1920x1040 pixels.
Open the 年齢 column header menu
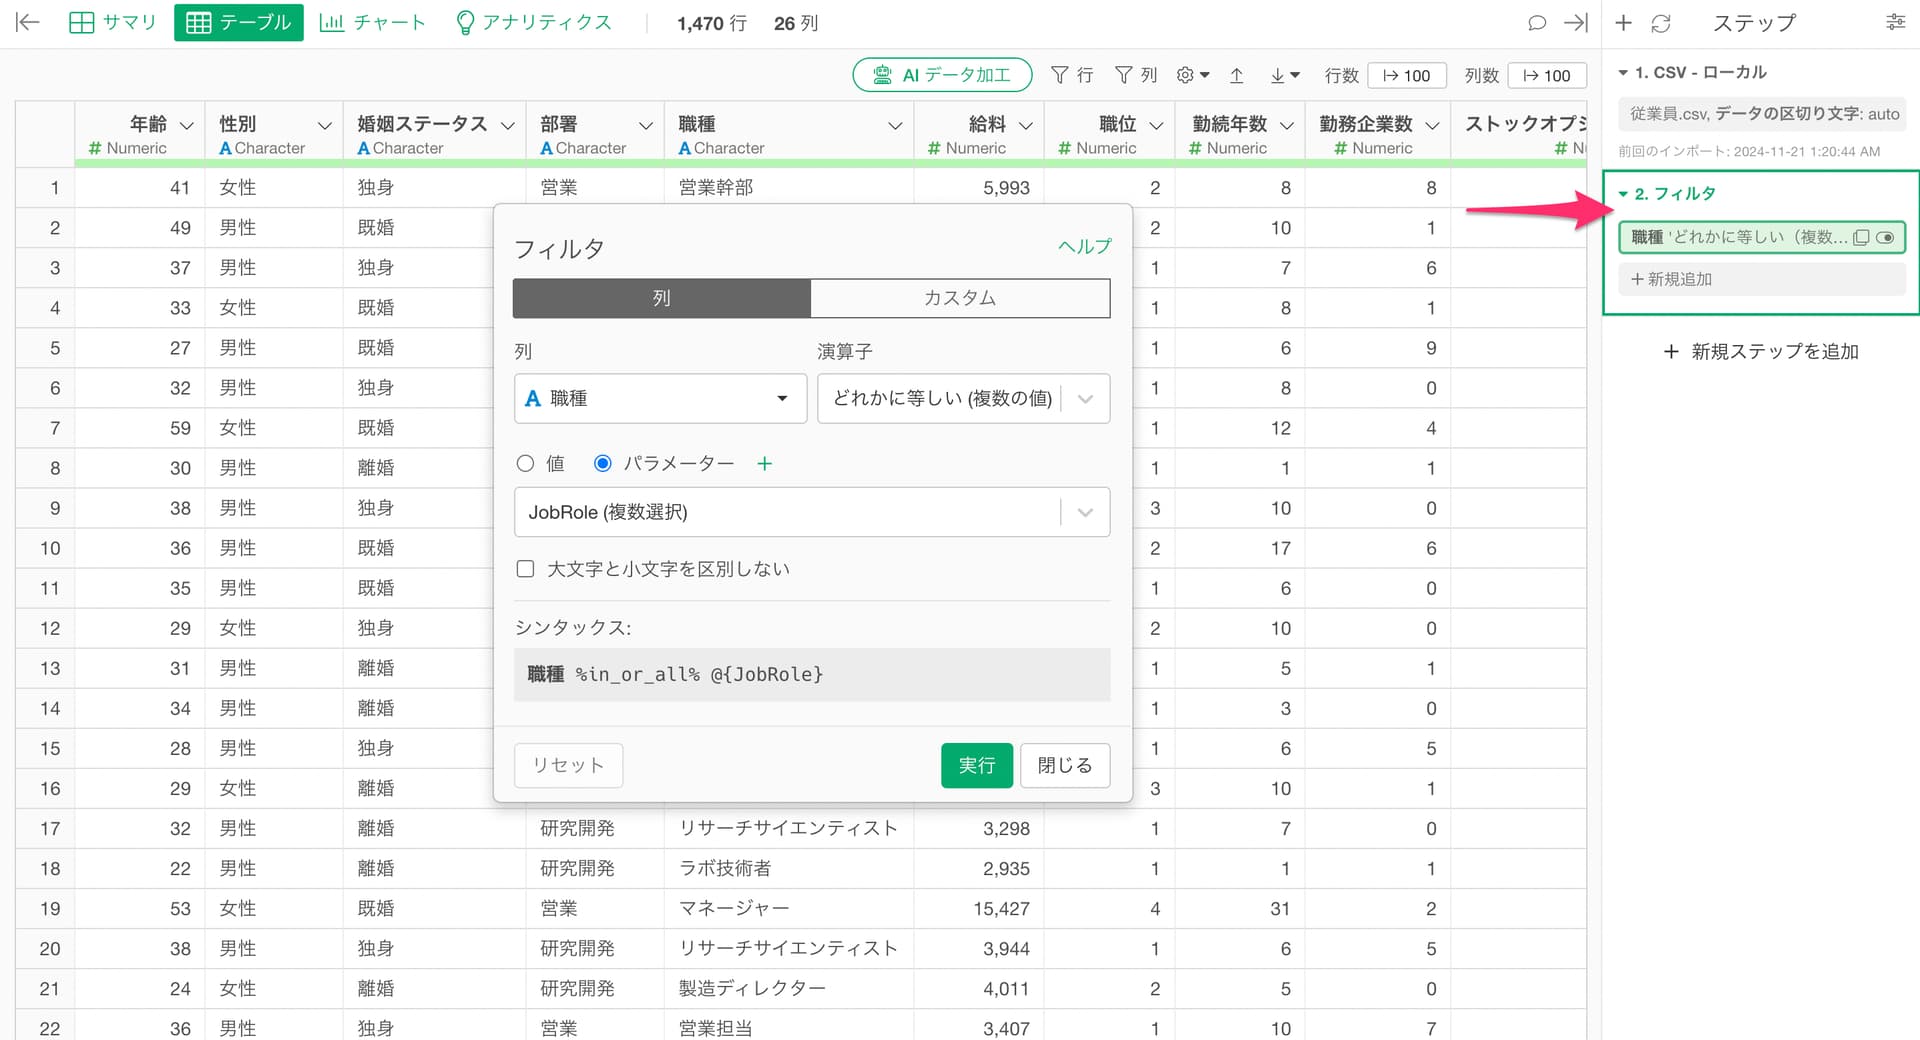(x=186, y=125)
